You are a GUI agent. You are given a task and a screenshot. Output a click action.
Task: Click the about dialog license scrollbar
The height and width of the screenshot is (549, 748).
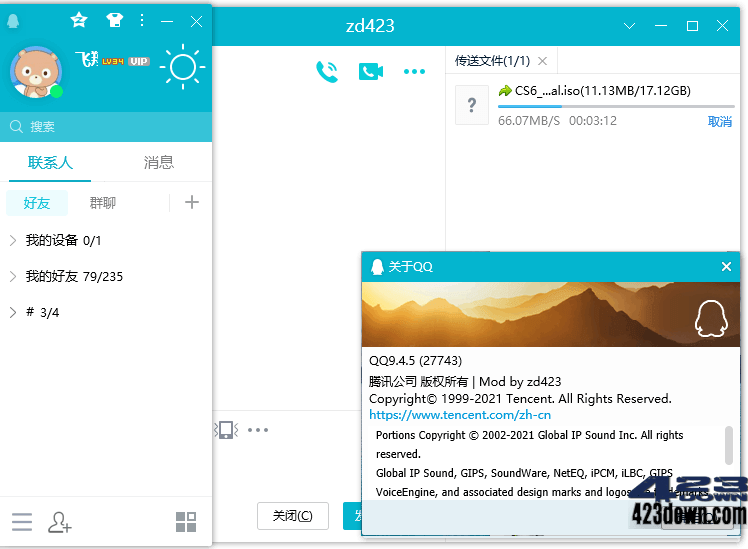728,445
